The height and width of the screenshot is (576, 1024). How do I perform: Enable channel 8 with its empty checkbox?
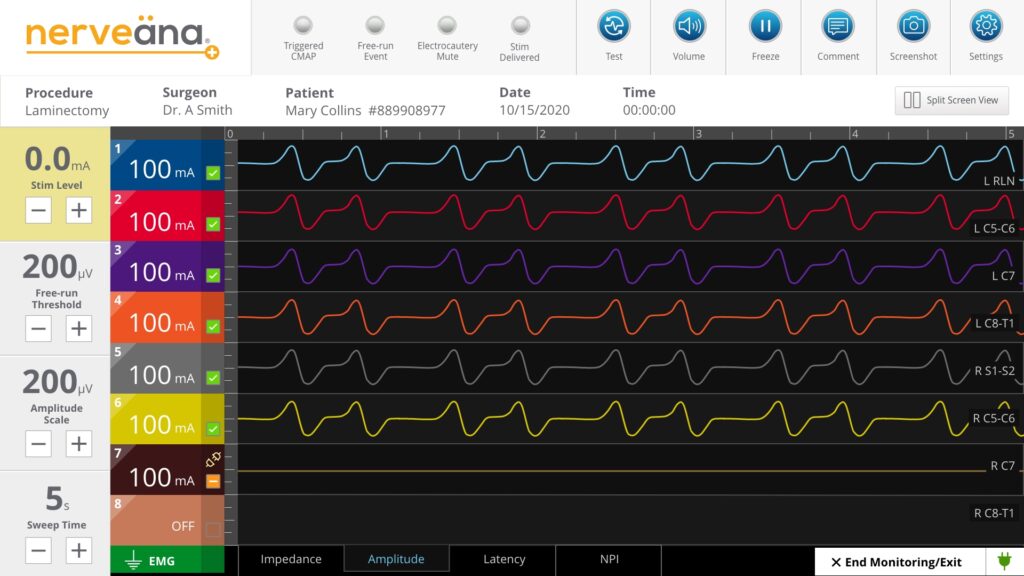point(213,529)
